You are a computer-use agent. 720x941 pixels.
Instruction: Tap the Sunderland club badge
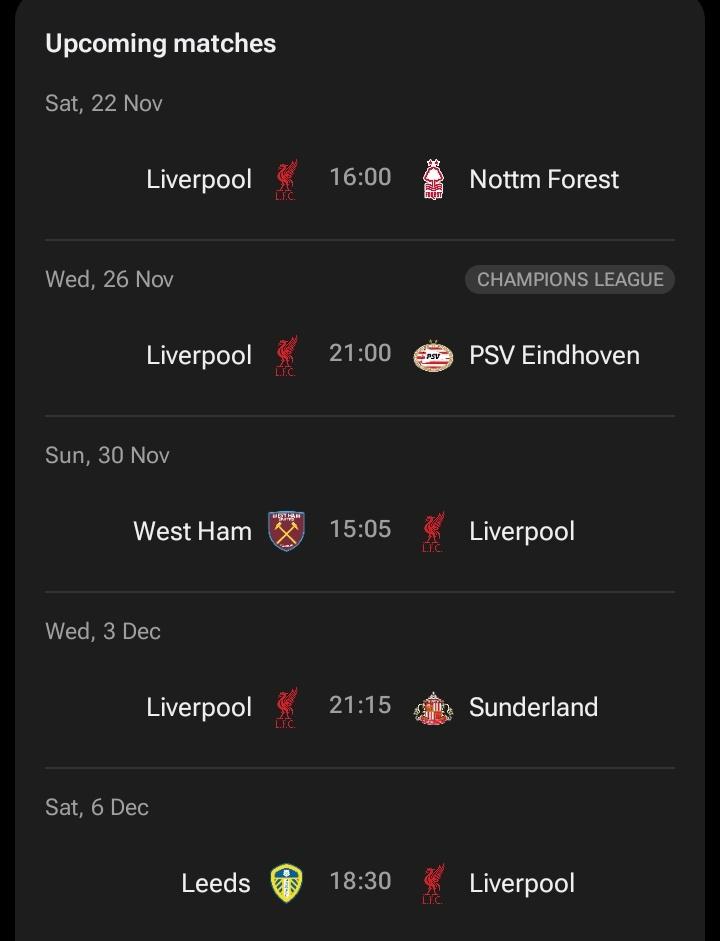(433, 707)
